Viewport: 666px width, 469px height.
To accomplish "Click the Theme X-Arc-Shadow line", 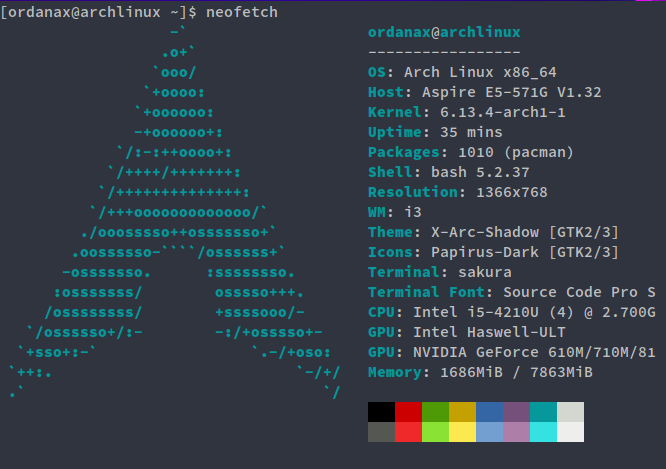I will point(493,232).
